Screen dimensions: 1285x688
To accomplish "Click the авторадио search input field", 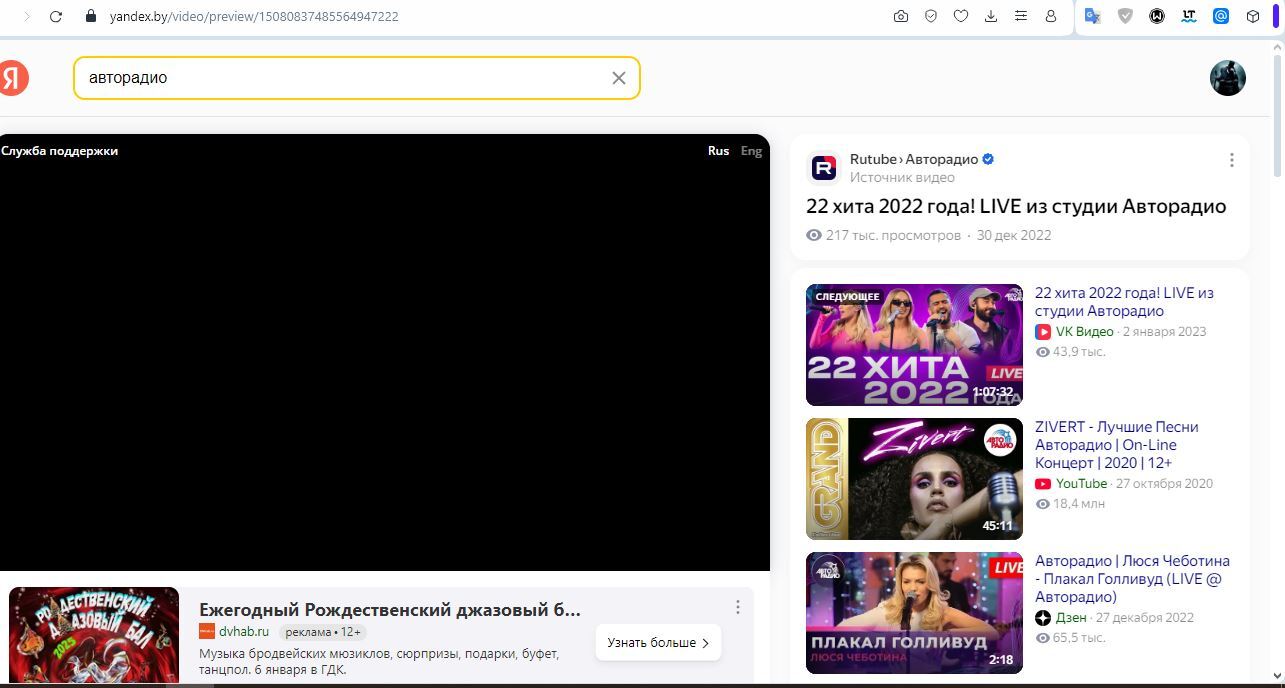I will point(340,78).
